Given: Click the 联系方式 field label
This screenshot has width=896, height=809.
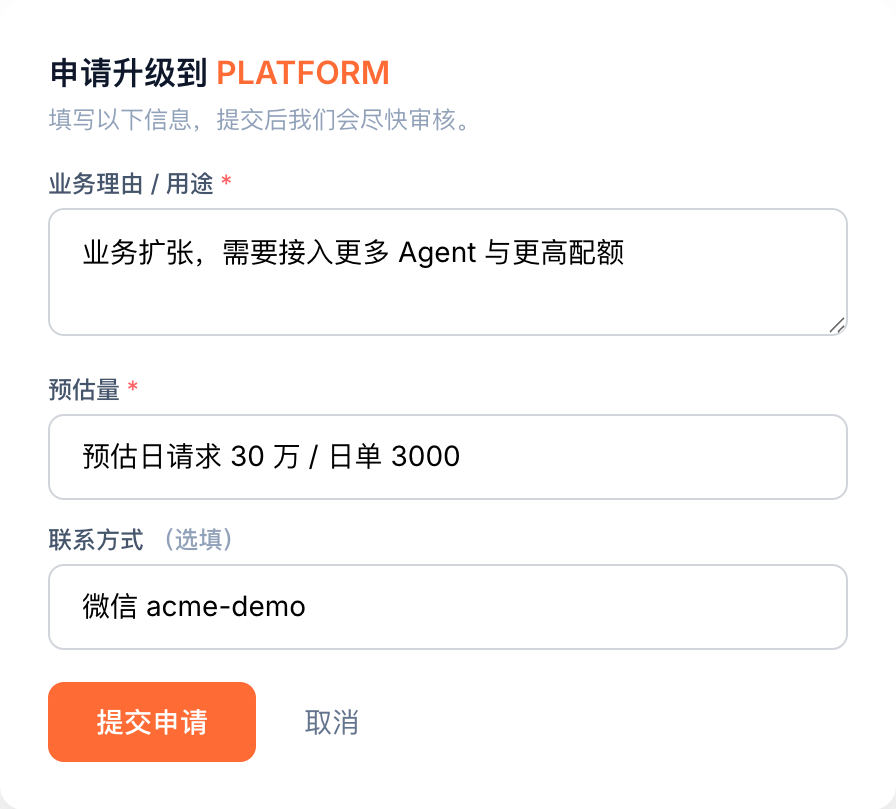Looking at the screenshot, I should [x=96, y=540].
